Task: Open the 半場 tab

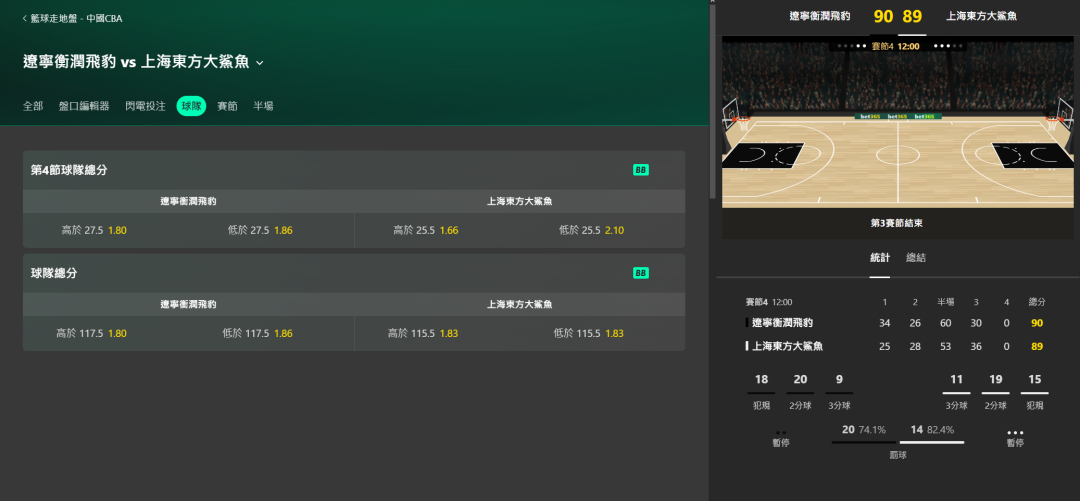Action: (x=263, y=106)
